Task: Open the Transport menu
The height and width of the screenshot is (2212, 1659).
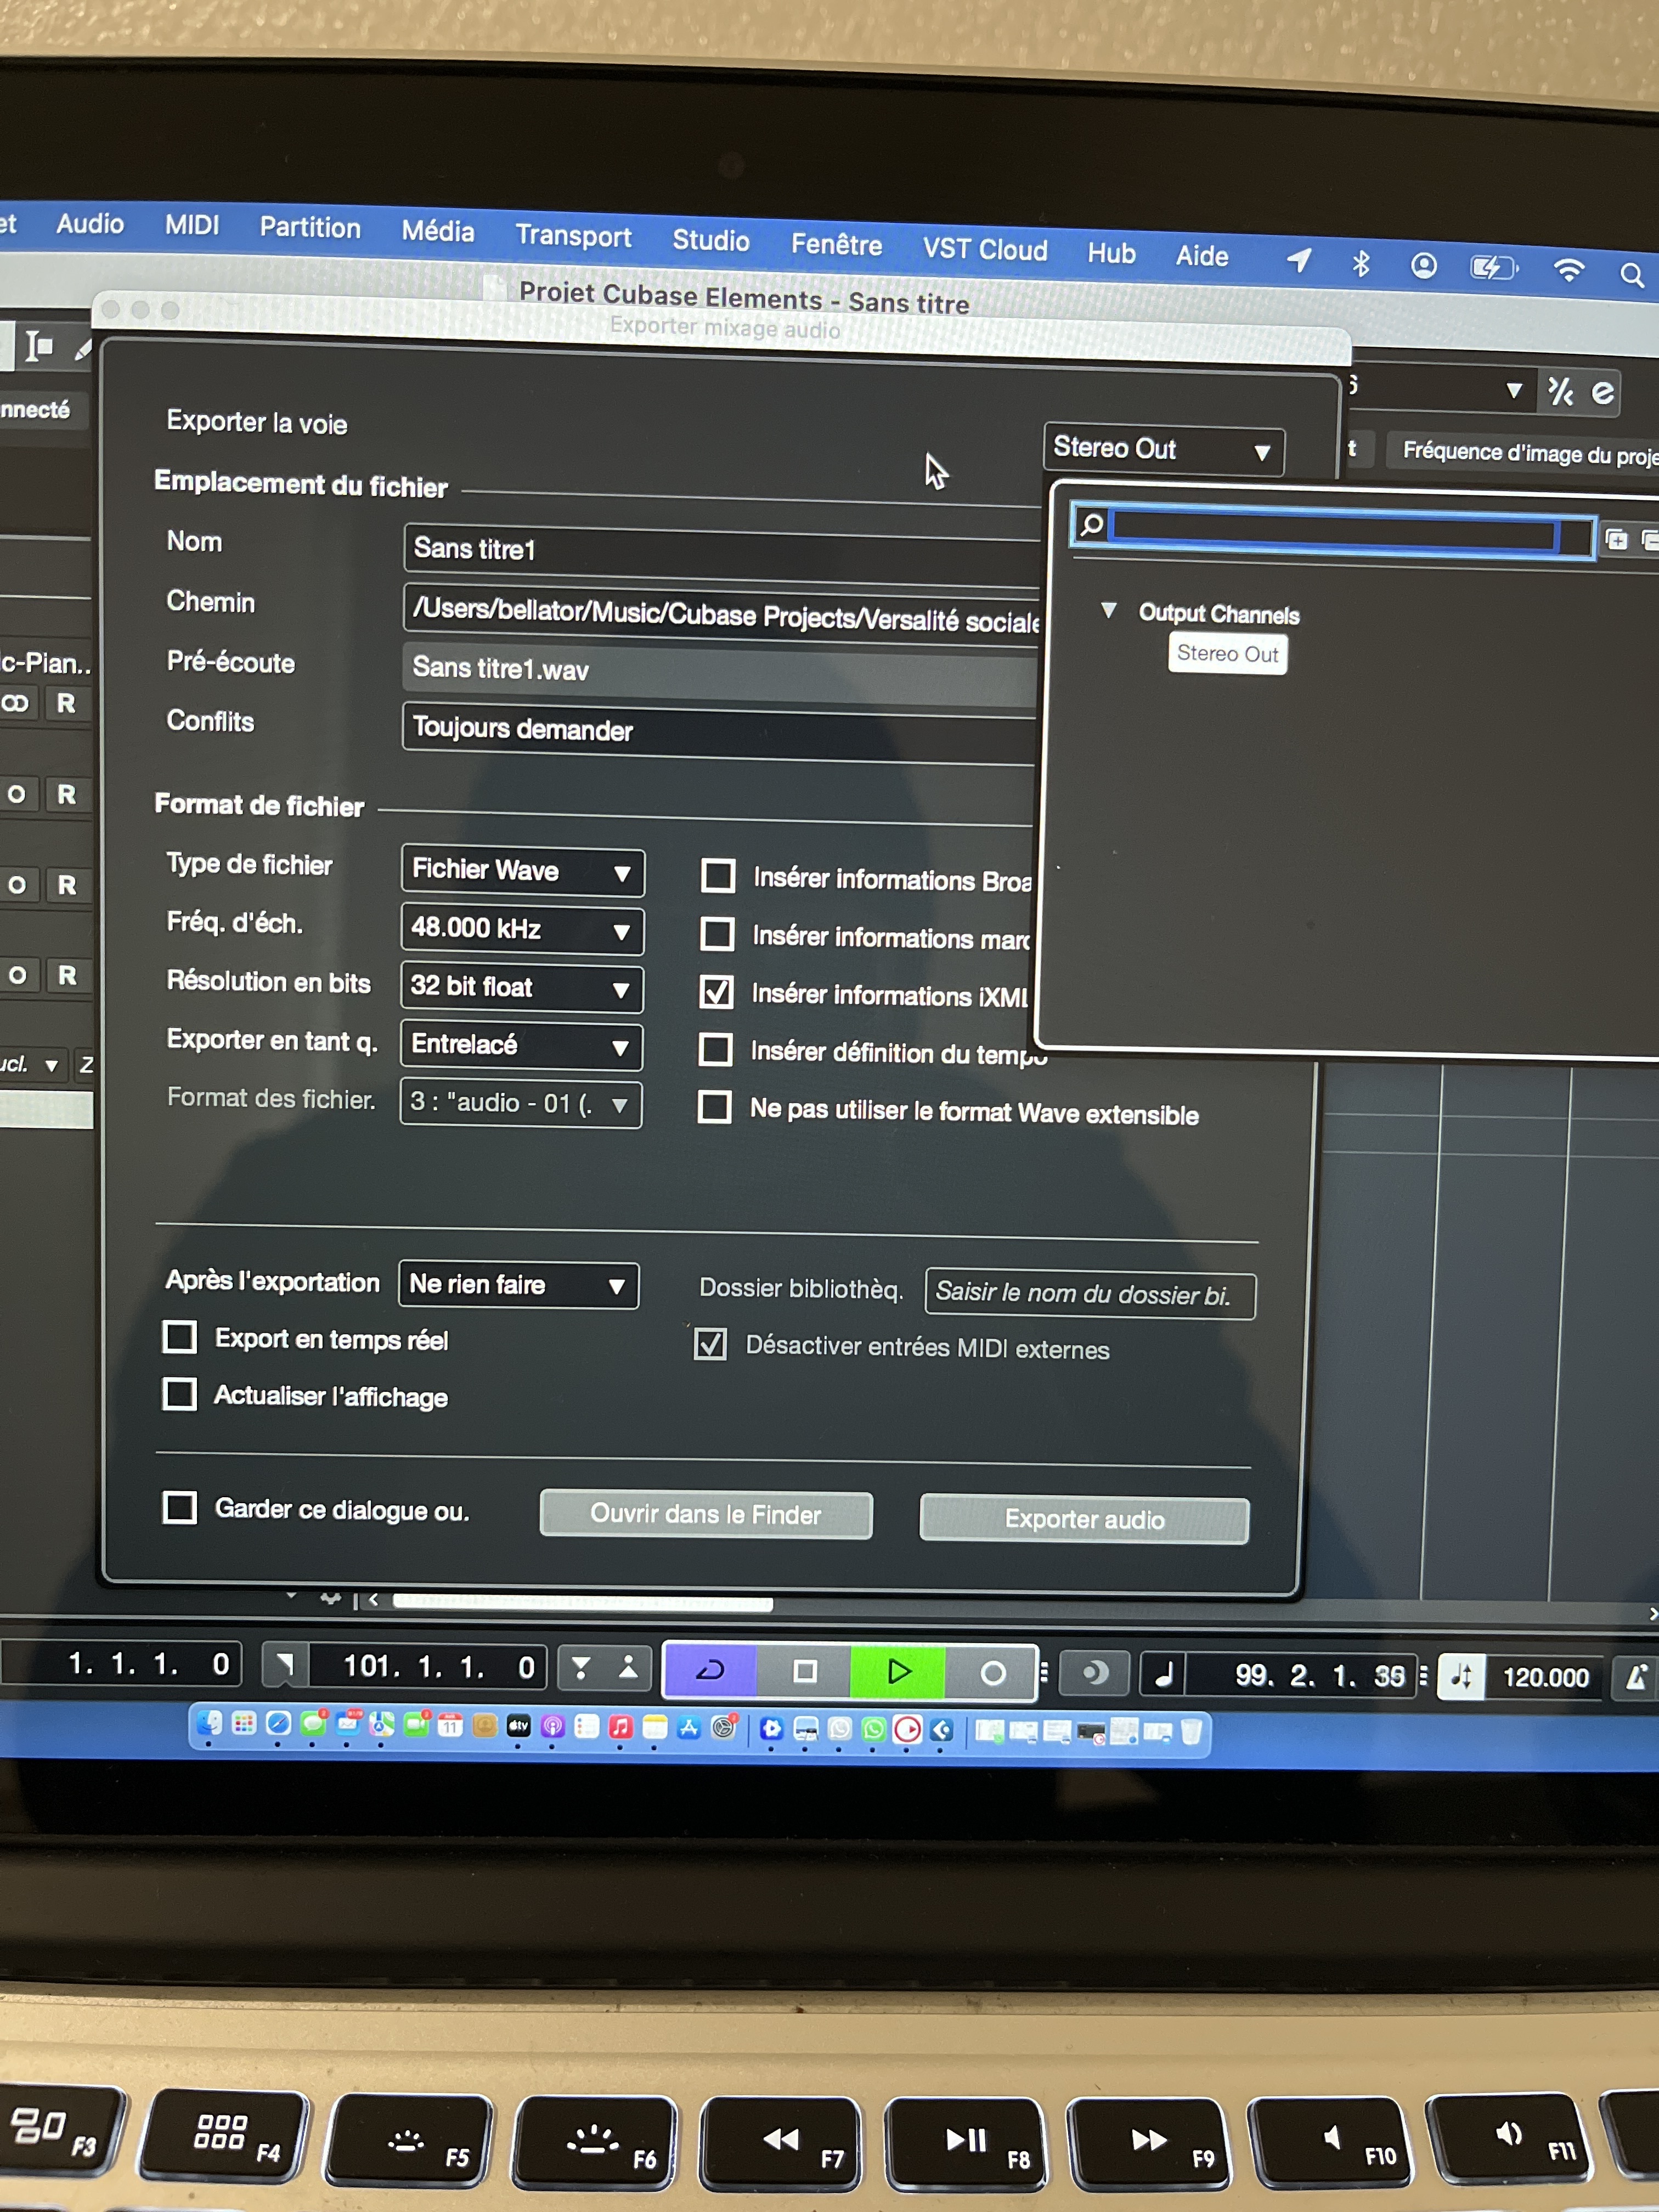Action: tap(573, 237)
